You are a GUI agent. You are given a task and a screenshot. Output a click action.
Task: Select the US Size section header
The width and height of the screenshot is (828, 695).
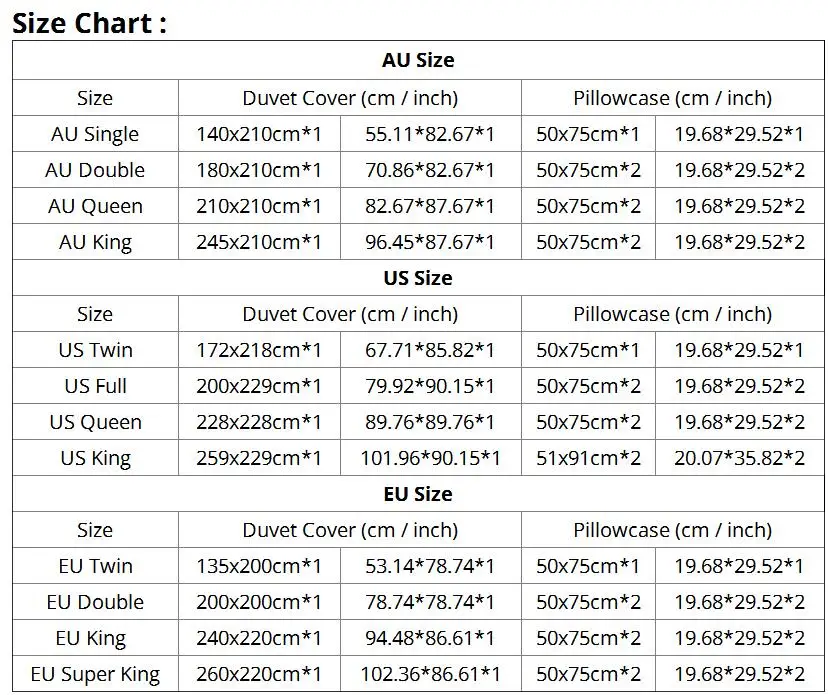point(417,278)
